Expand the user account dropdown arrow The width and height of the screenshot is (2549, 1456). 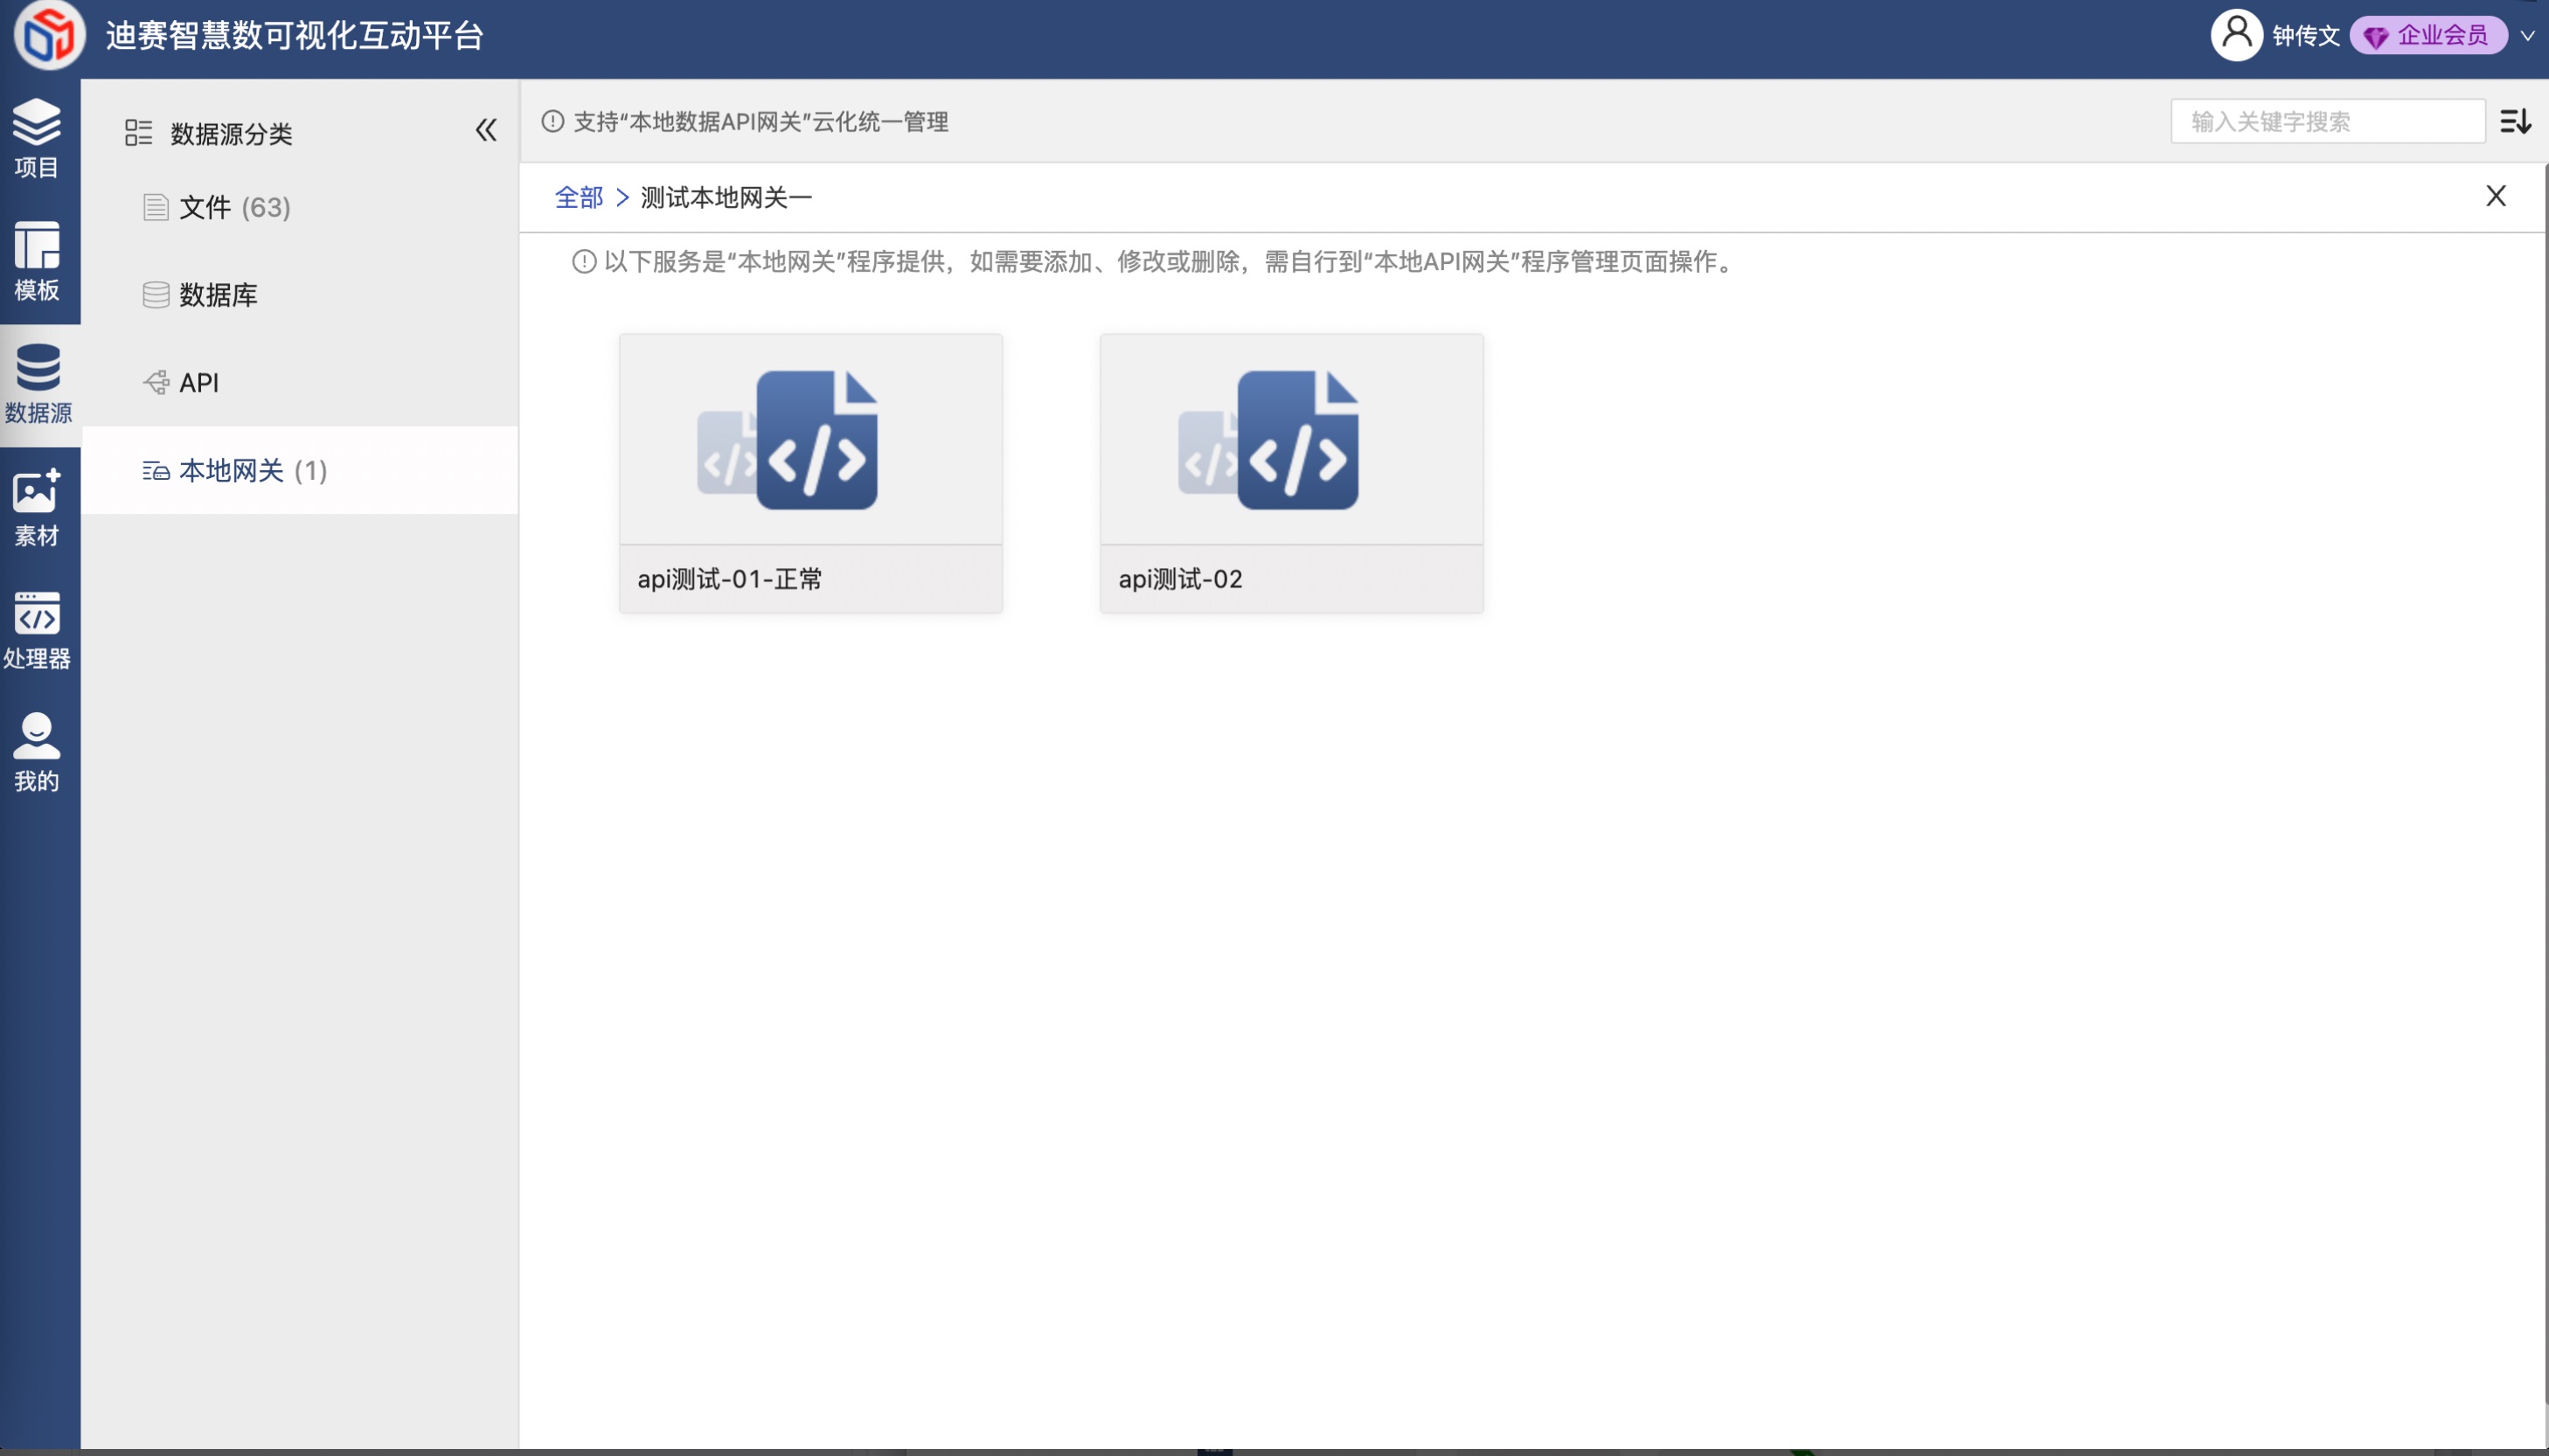click(2527, 36)
